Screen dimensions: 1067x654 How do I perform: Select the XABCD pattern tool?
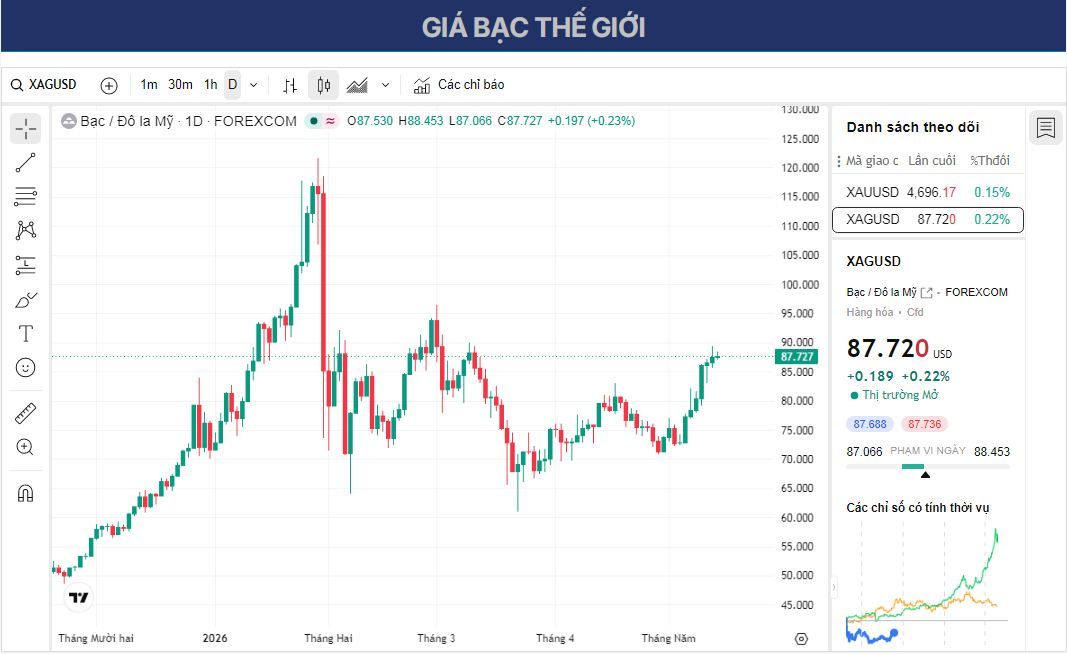coord(25,230)
